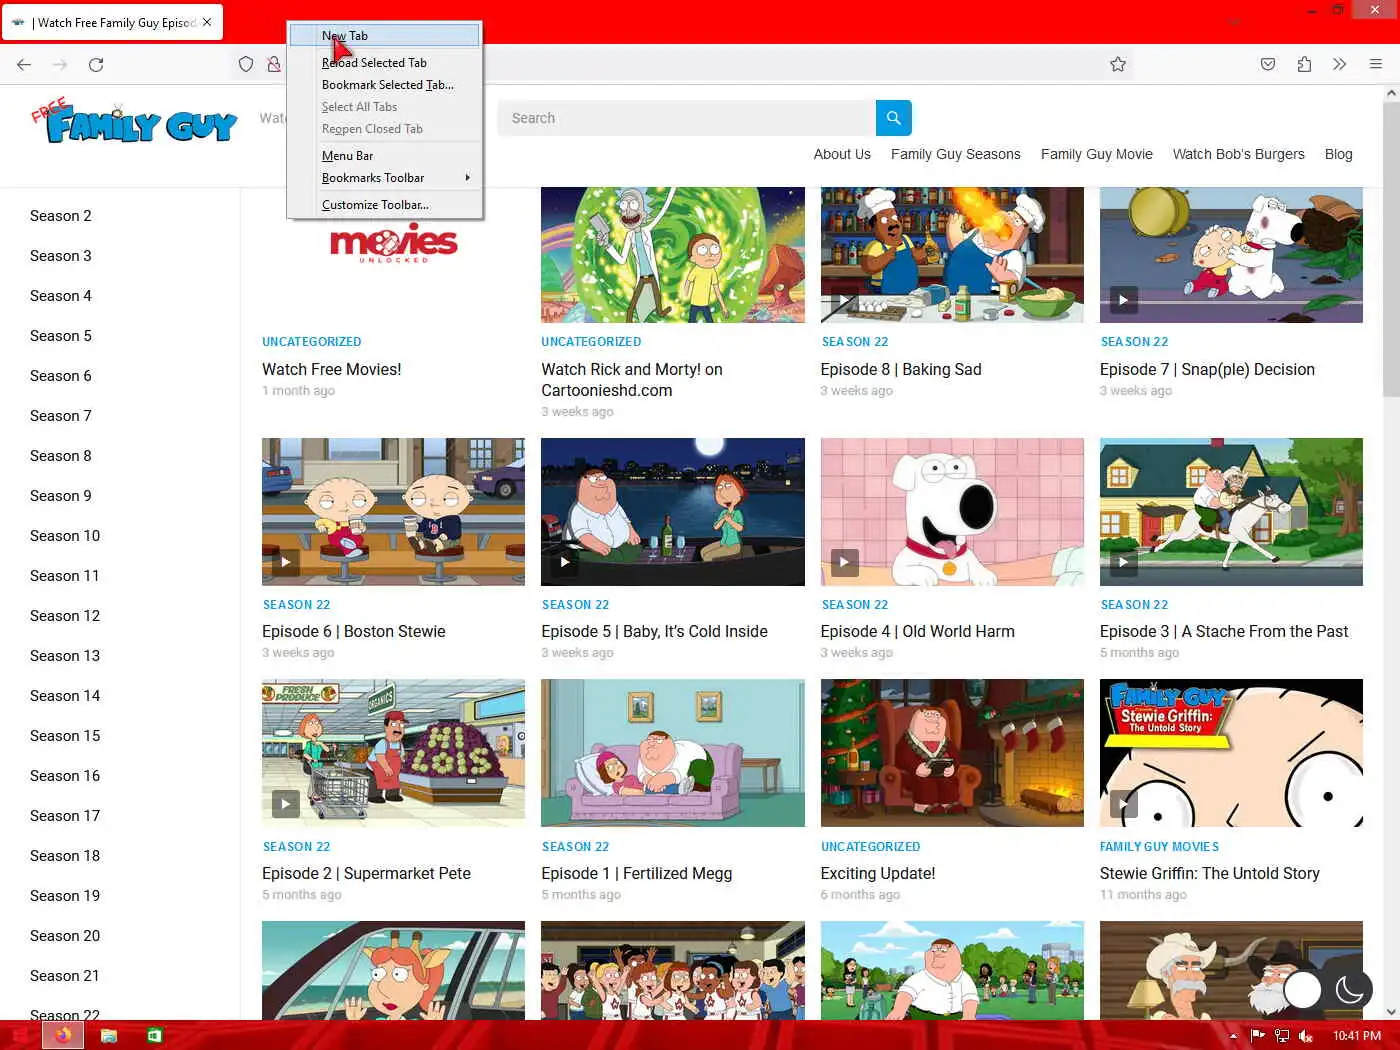Viewport: 1400px width, 1050px height.
Task: Open the Blog nav link
Action: point(1338,154)
